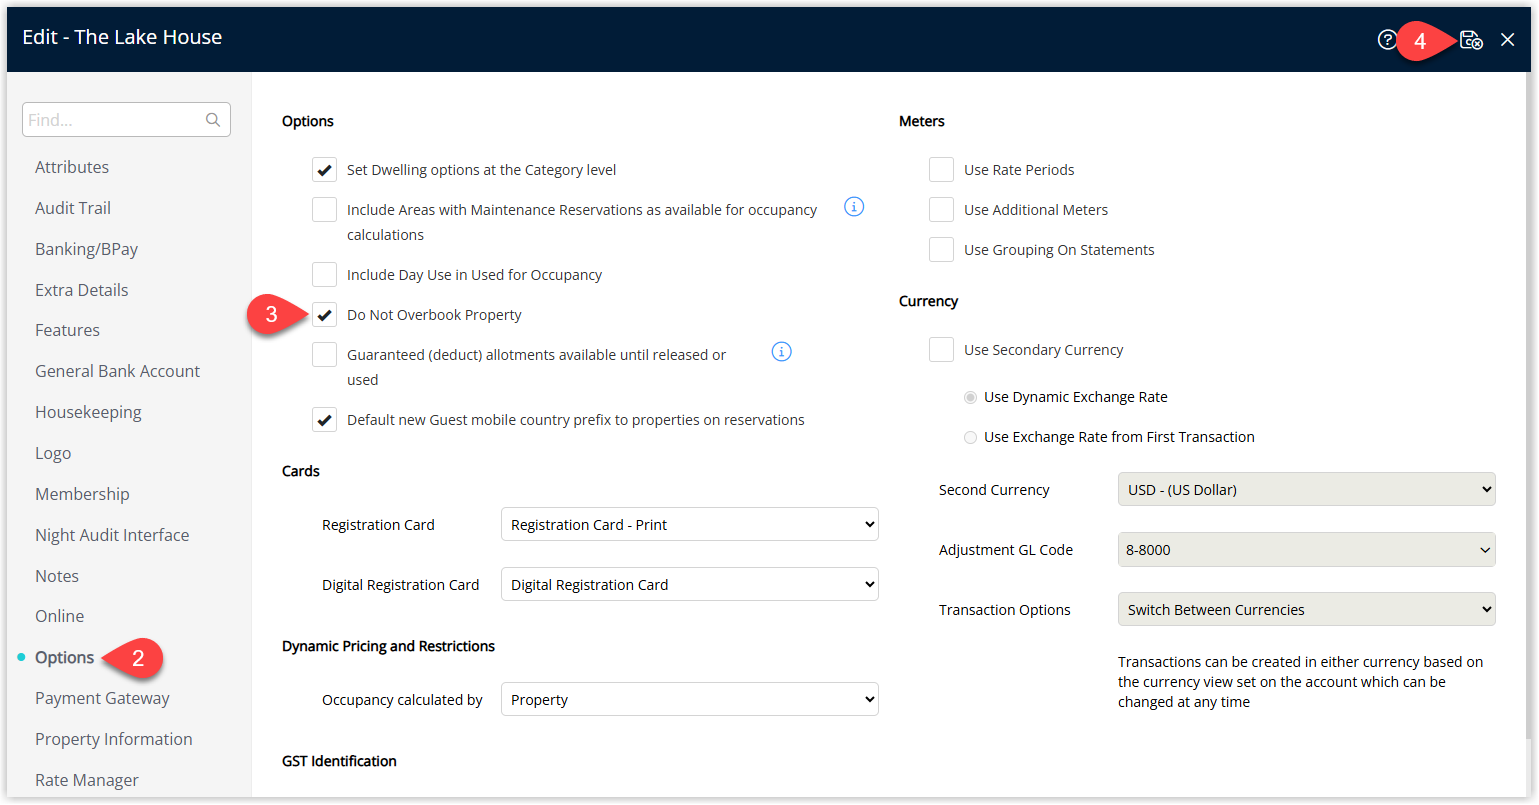Screen dimensions: 1539x805
Task: Enable Guaranteed (deduct) allotments checkbox
Action: tap(325, 355)
